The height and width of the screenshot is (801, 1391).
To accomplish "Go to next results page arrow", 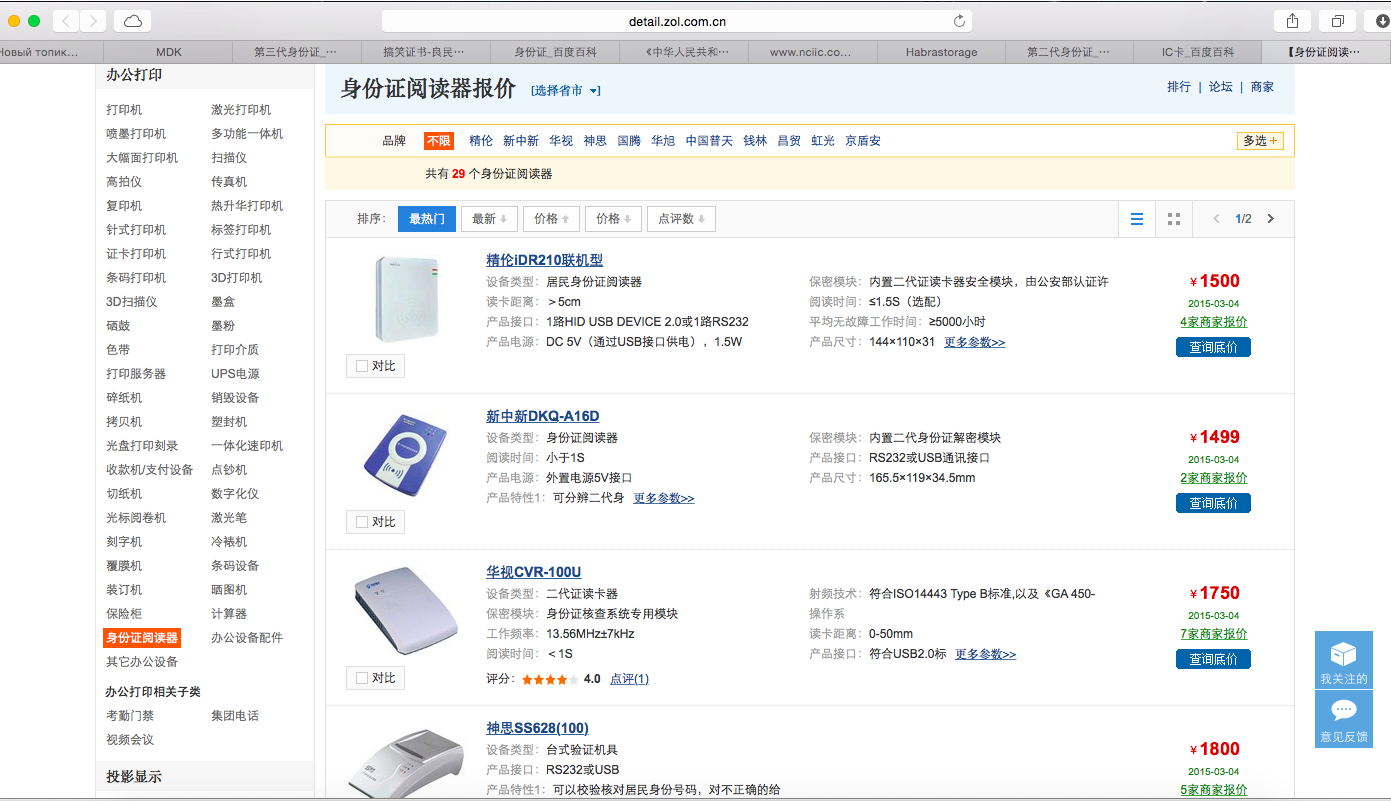I will click(x=1271, y=219).
